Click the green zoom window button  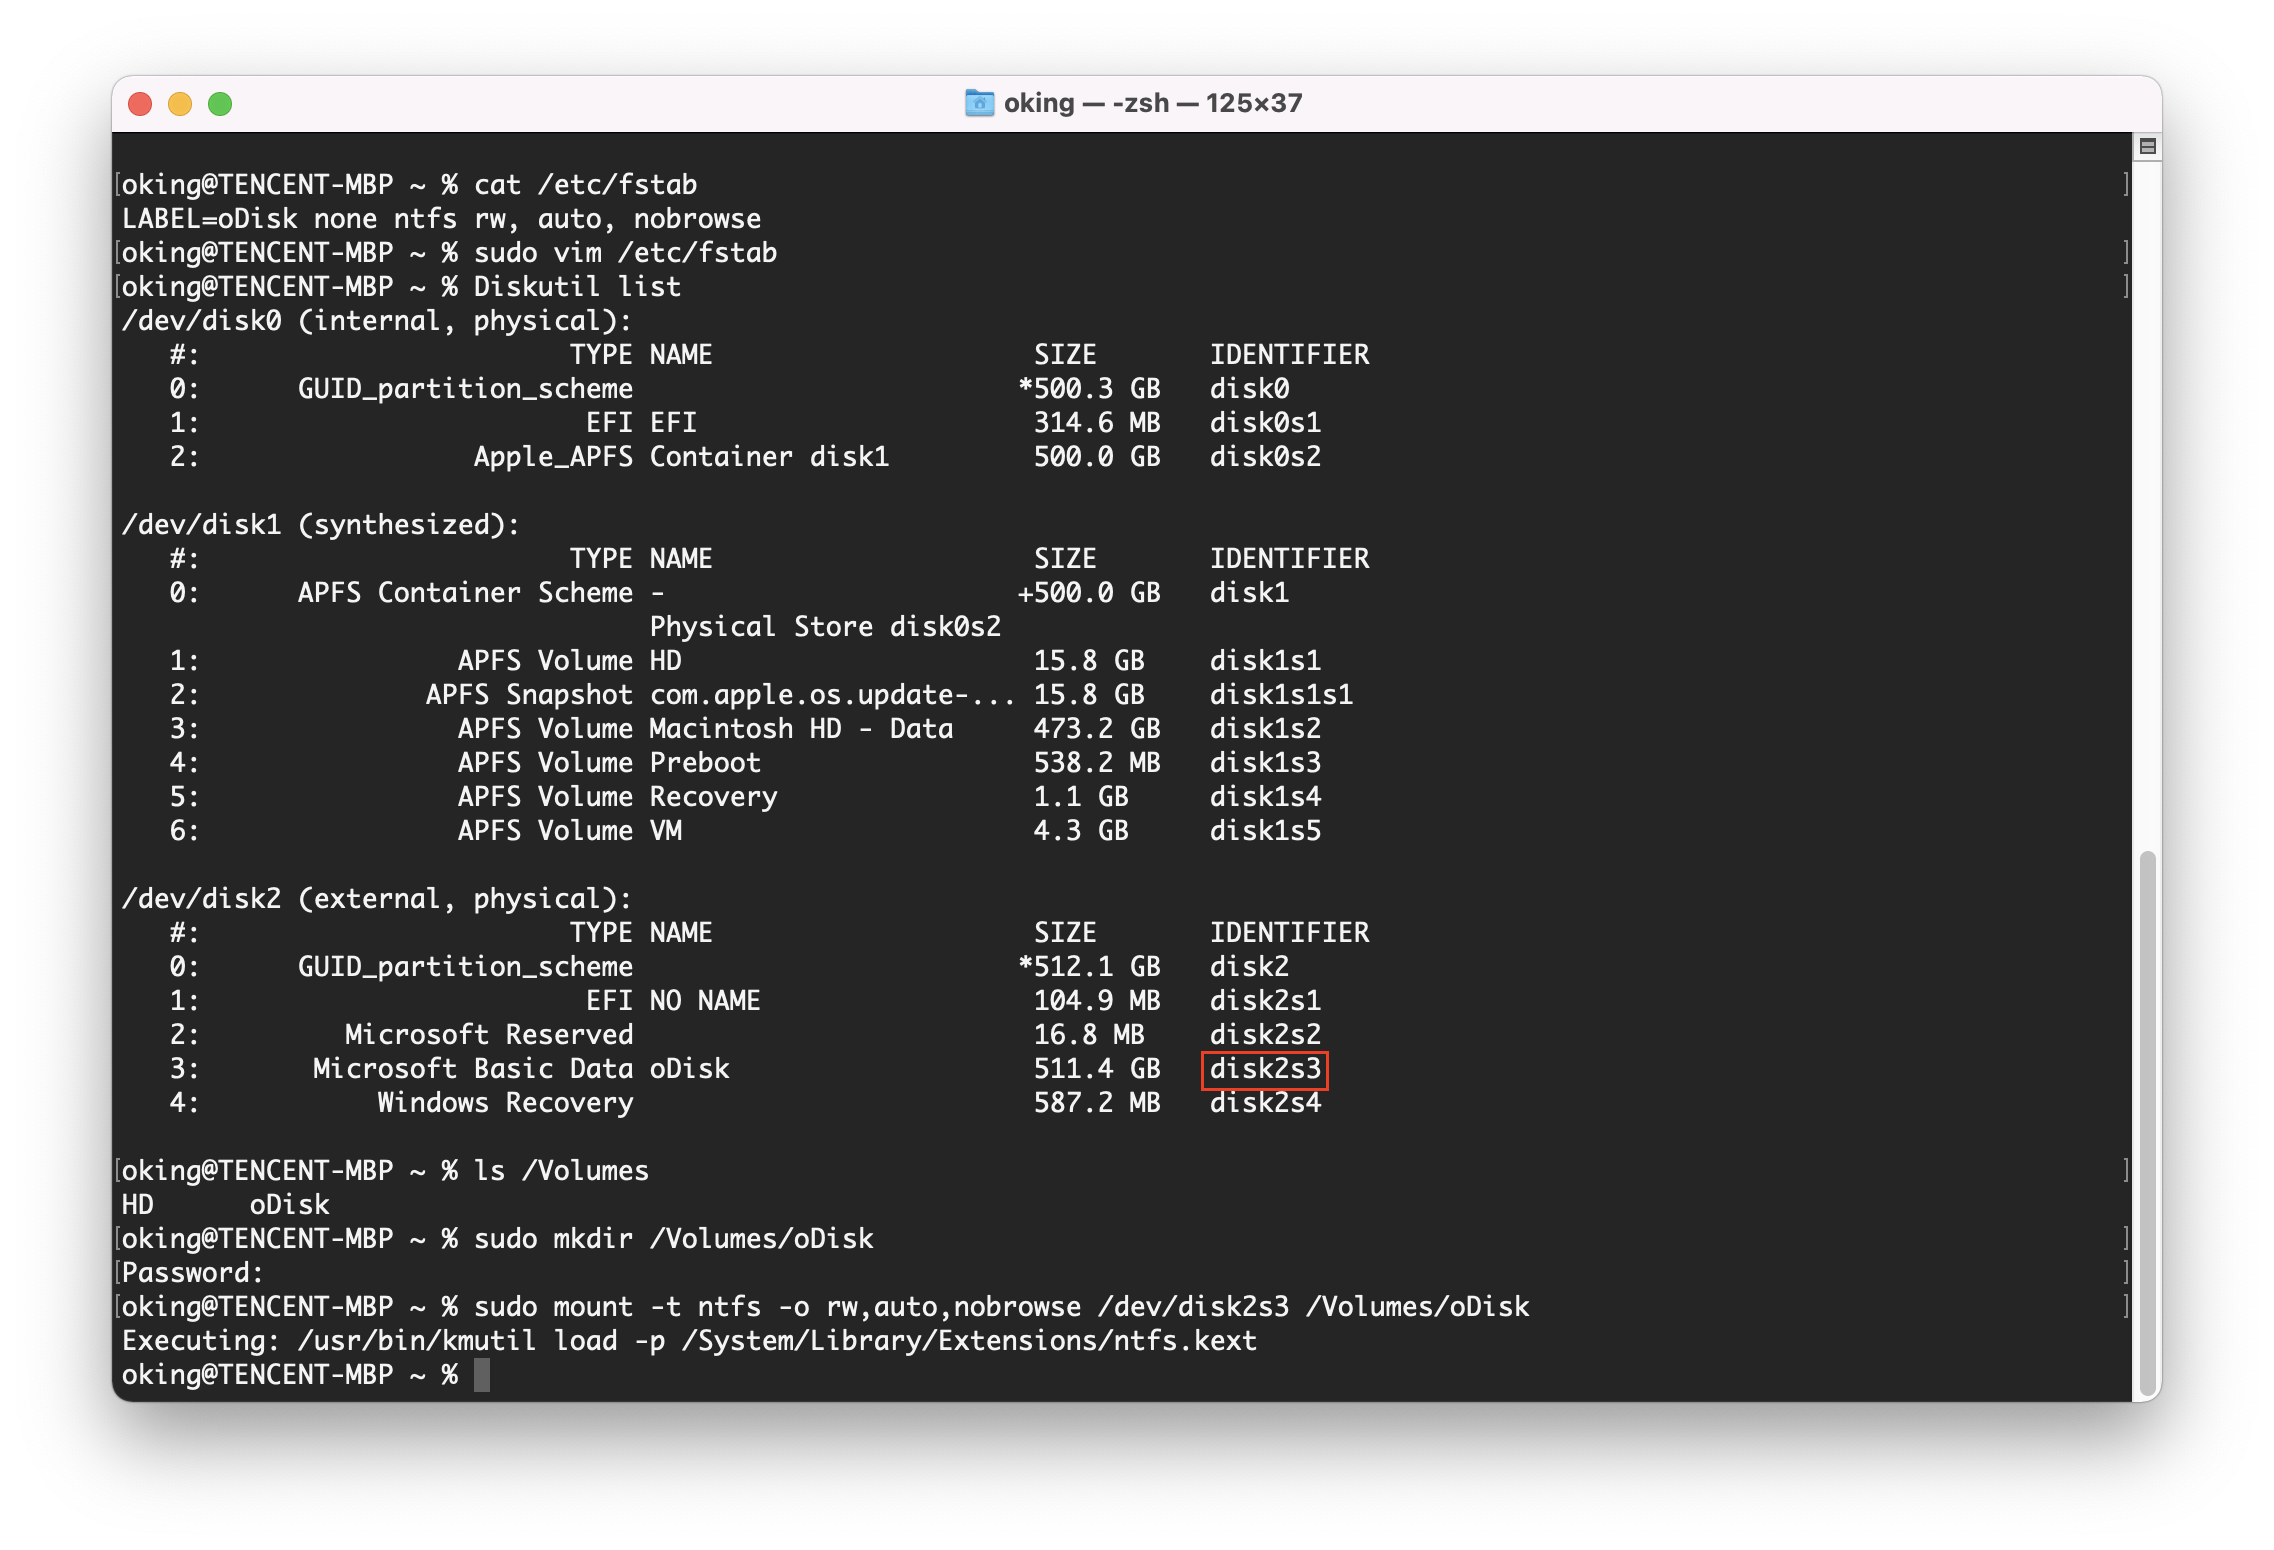point(220,104)
